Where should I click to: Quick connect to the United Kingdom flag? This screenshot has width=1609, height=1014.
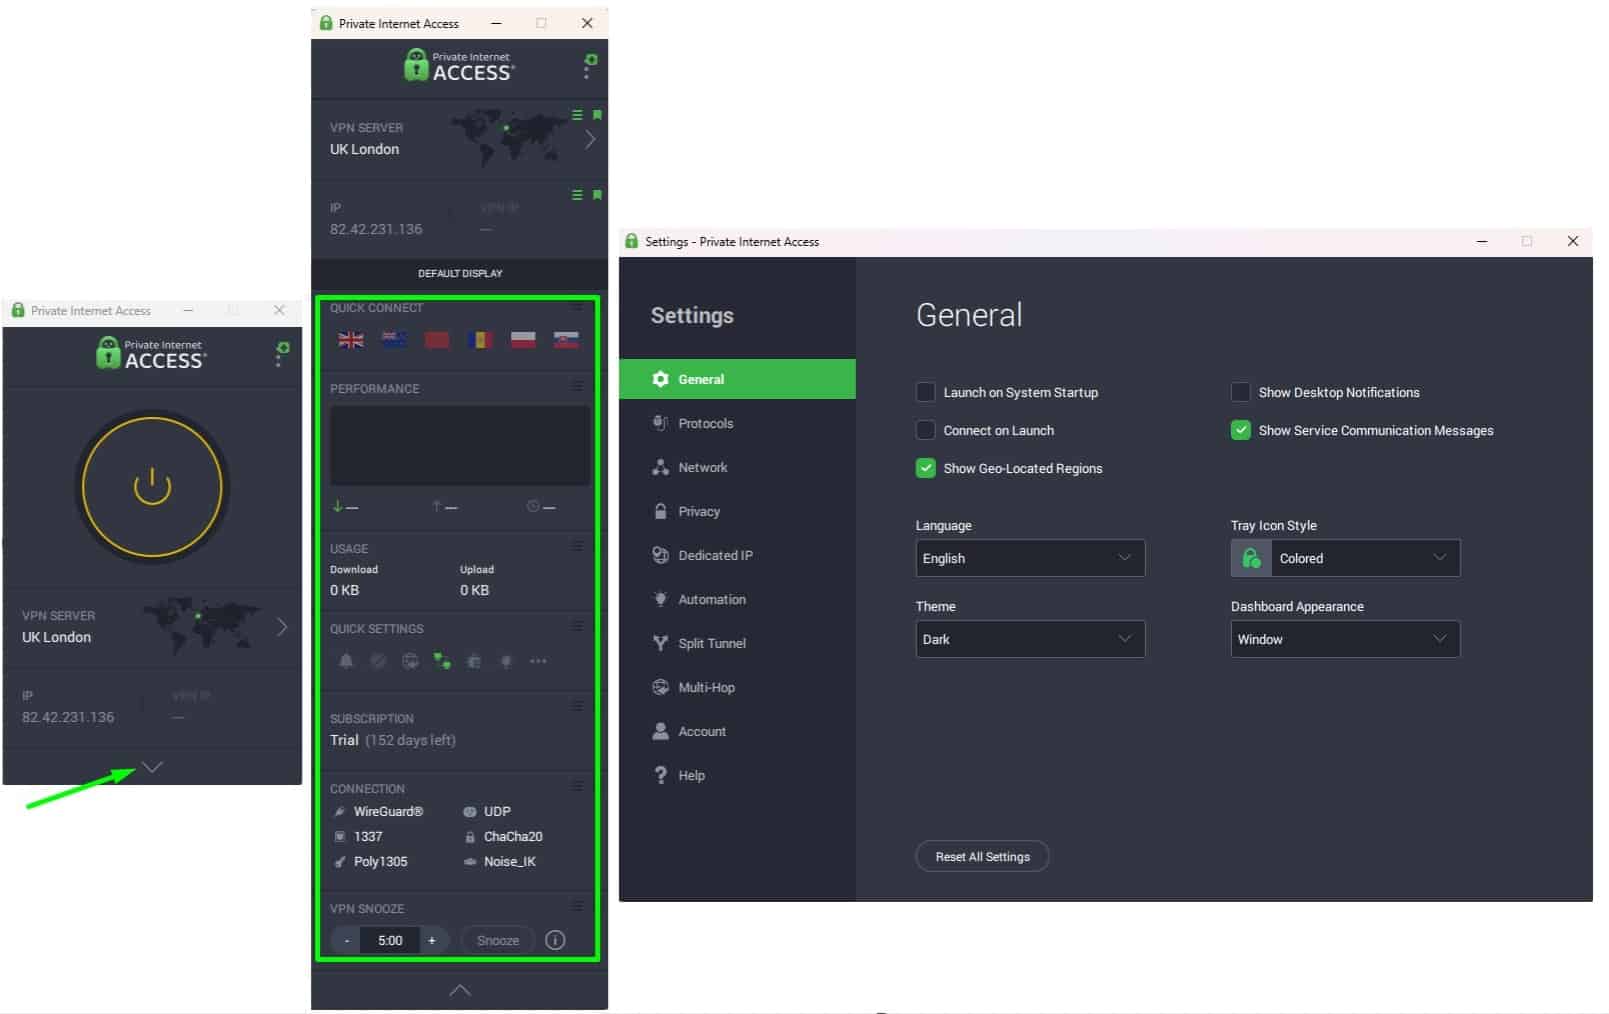(x=351, y=340)
